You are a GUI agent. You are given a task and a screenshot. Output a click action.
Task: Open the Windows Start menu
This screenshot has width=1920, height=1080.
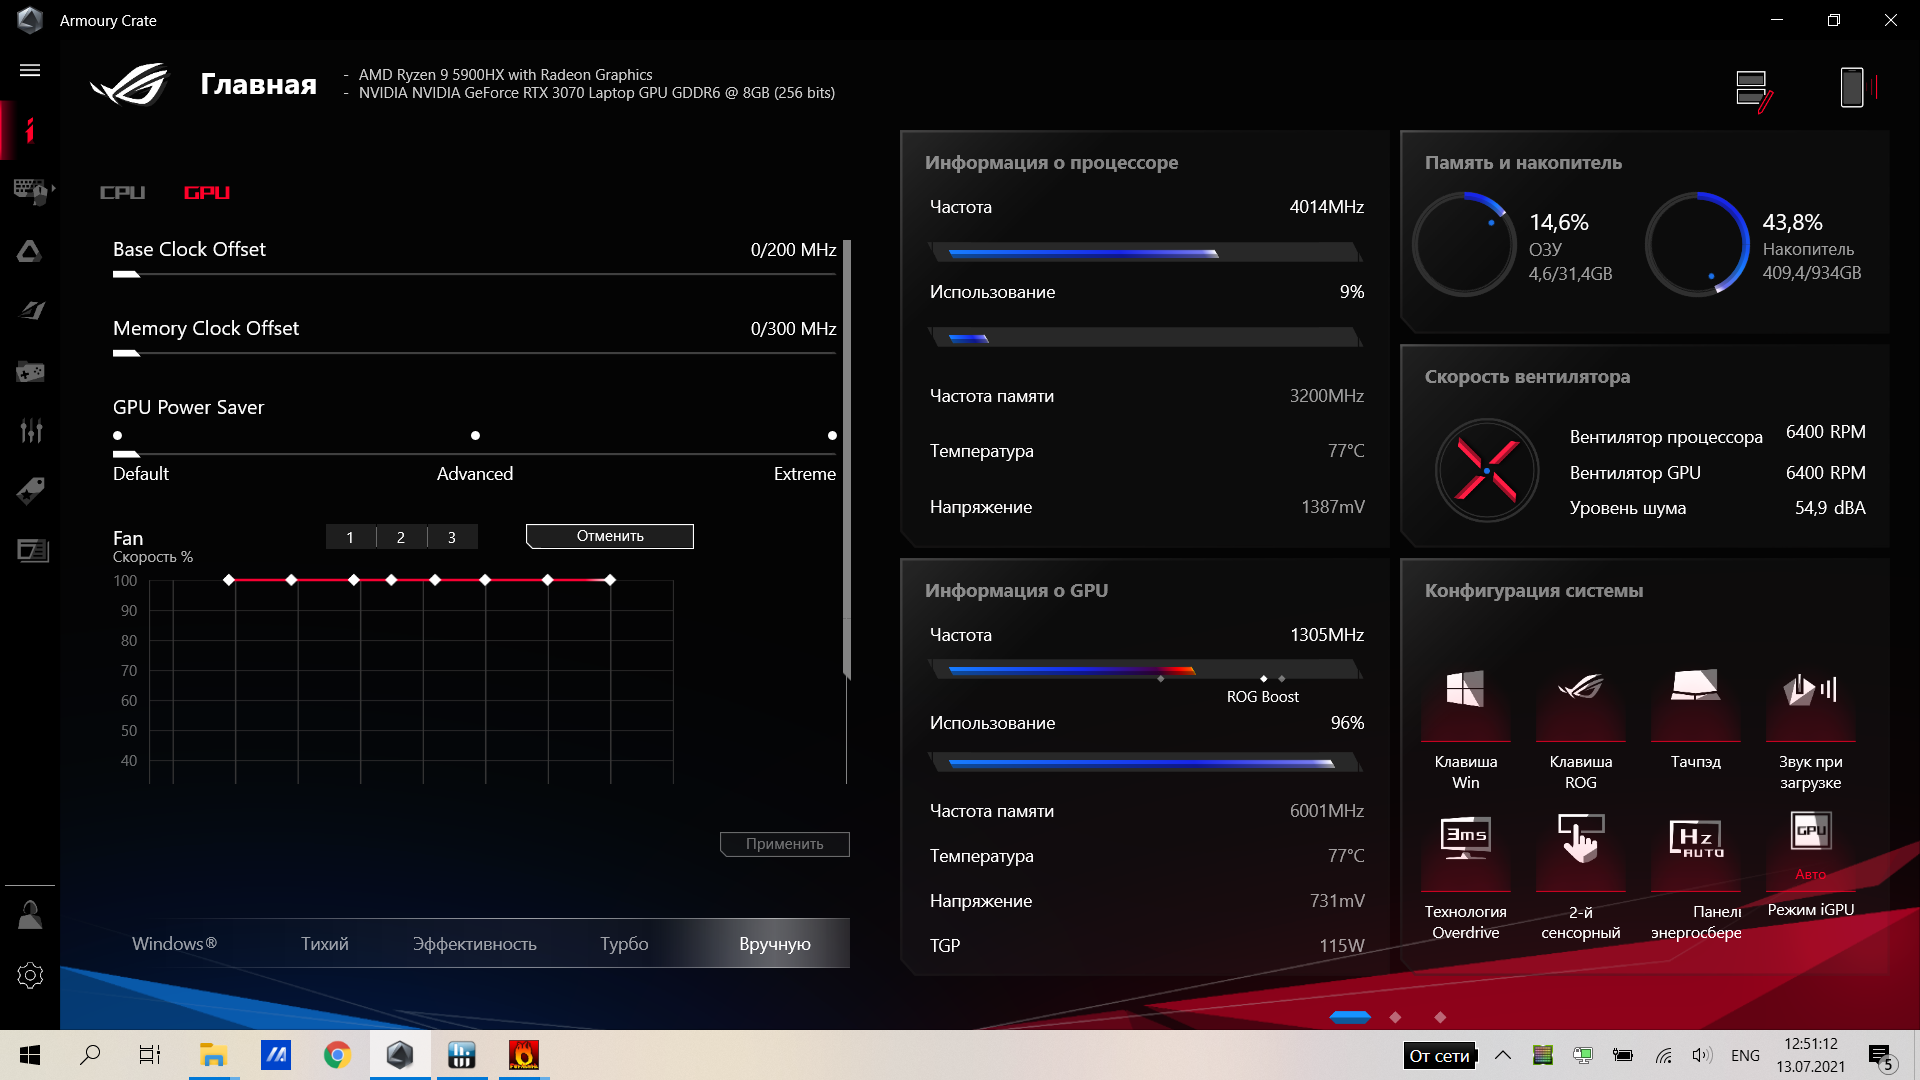(x=30, y=1055)
